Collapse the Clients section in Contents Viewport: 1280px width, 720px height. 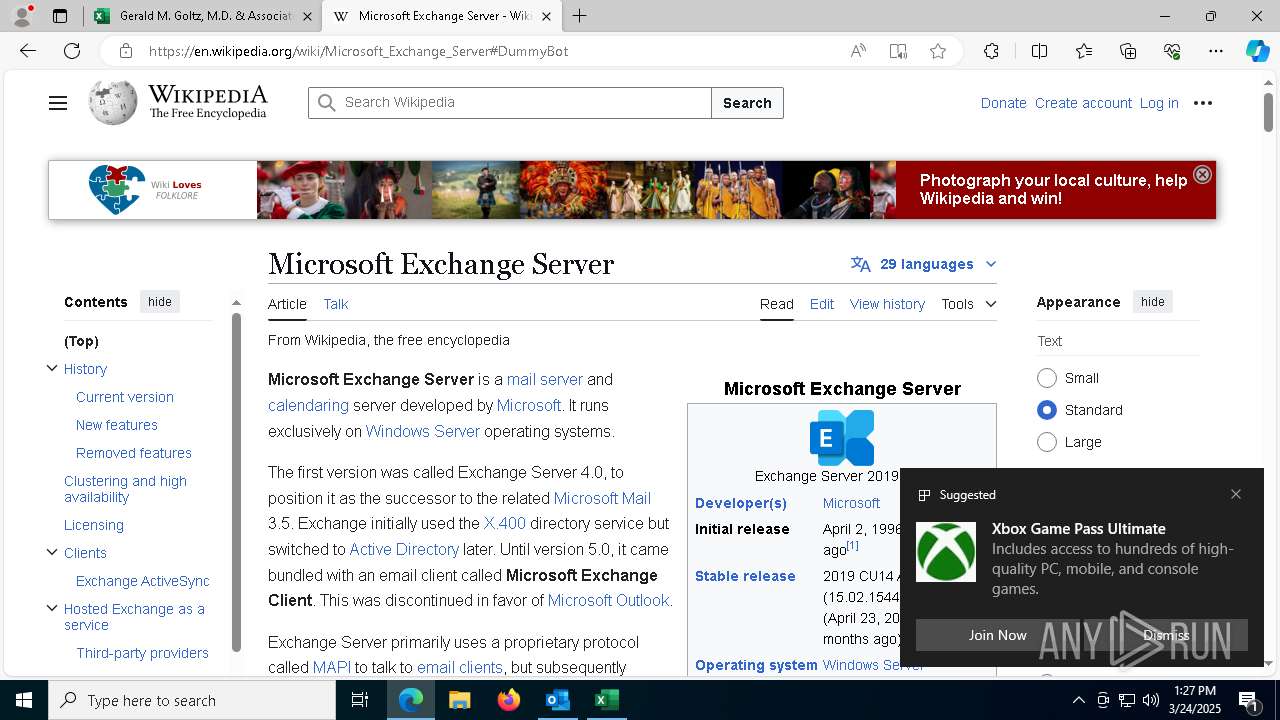click(52, 552)
